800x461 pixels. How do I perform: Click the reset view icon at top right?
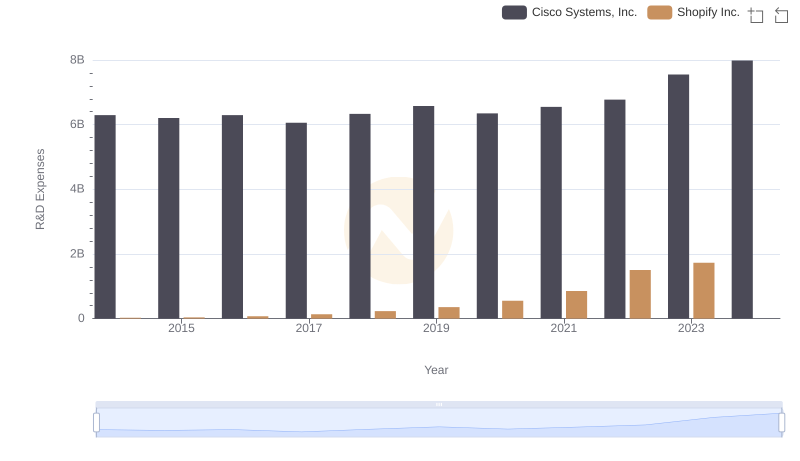[x=782, y=15]
